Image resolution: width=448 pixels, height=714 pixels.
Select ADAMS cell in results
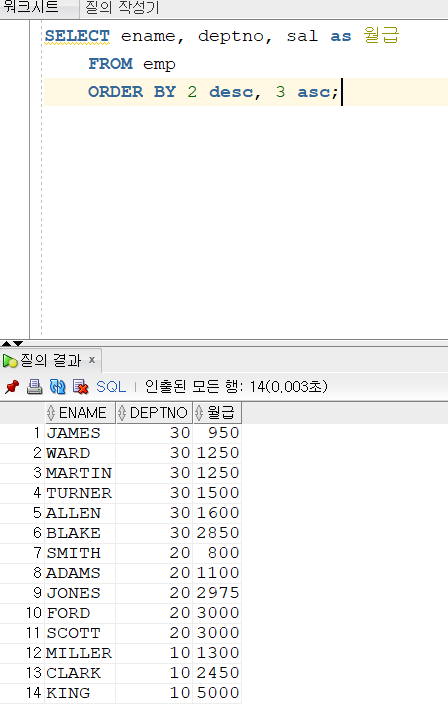coord(80,573)
